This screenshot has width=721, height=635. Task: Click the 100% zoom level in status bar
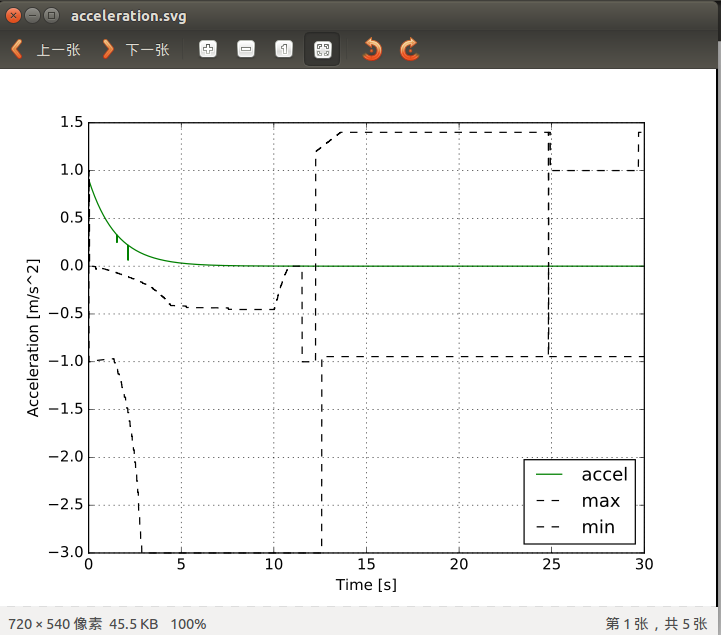point(187,624)
